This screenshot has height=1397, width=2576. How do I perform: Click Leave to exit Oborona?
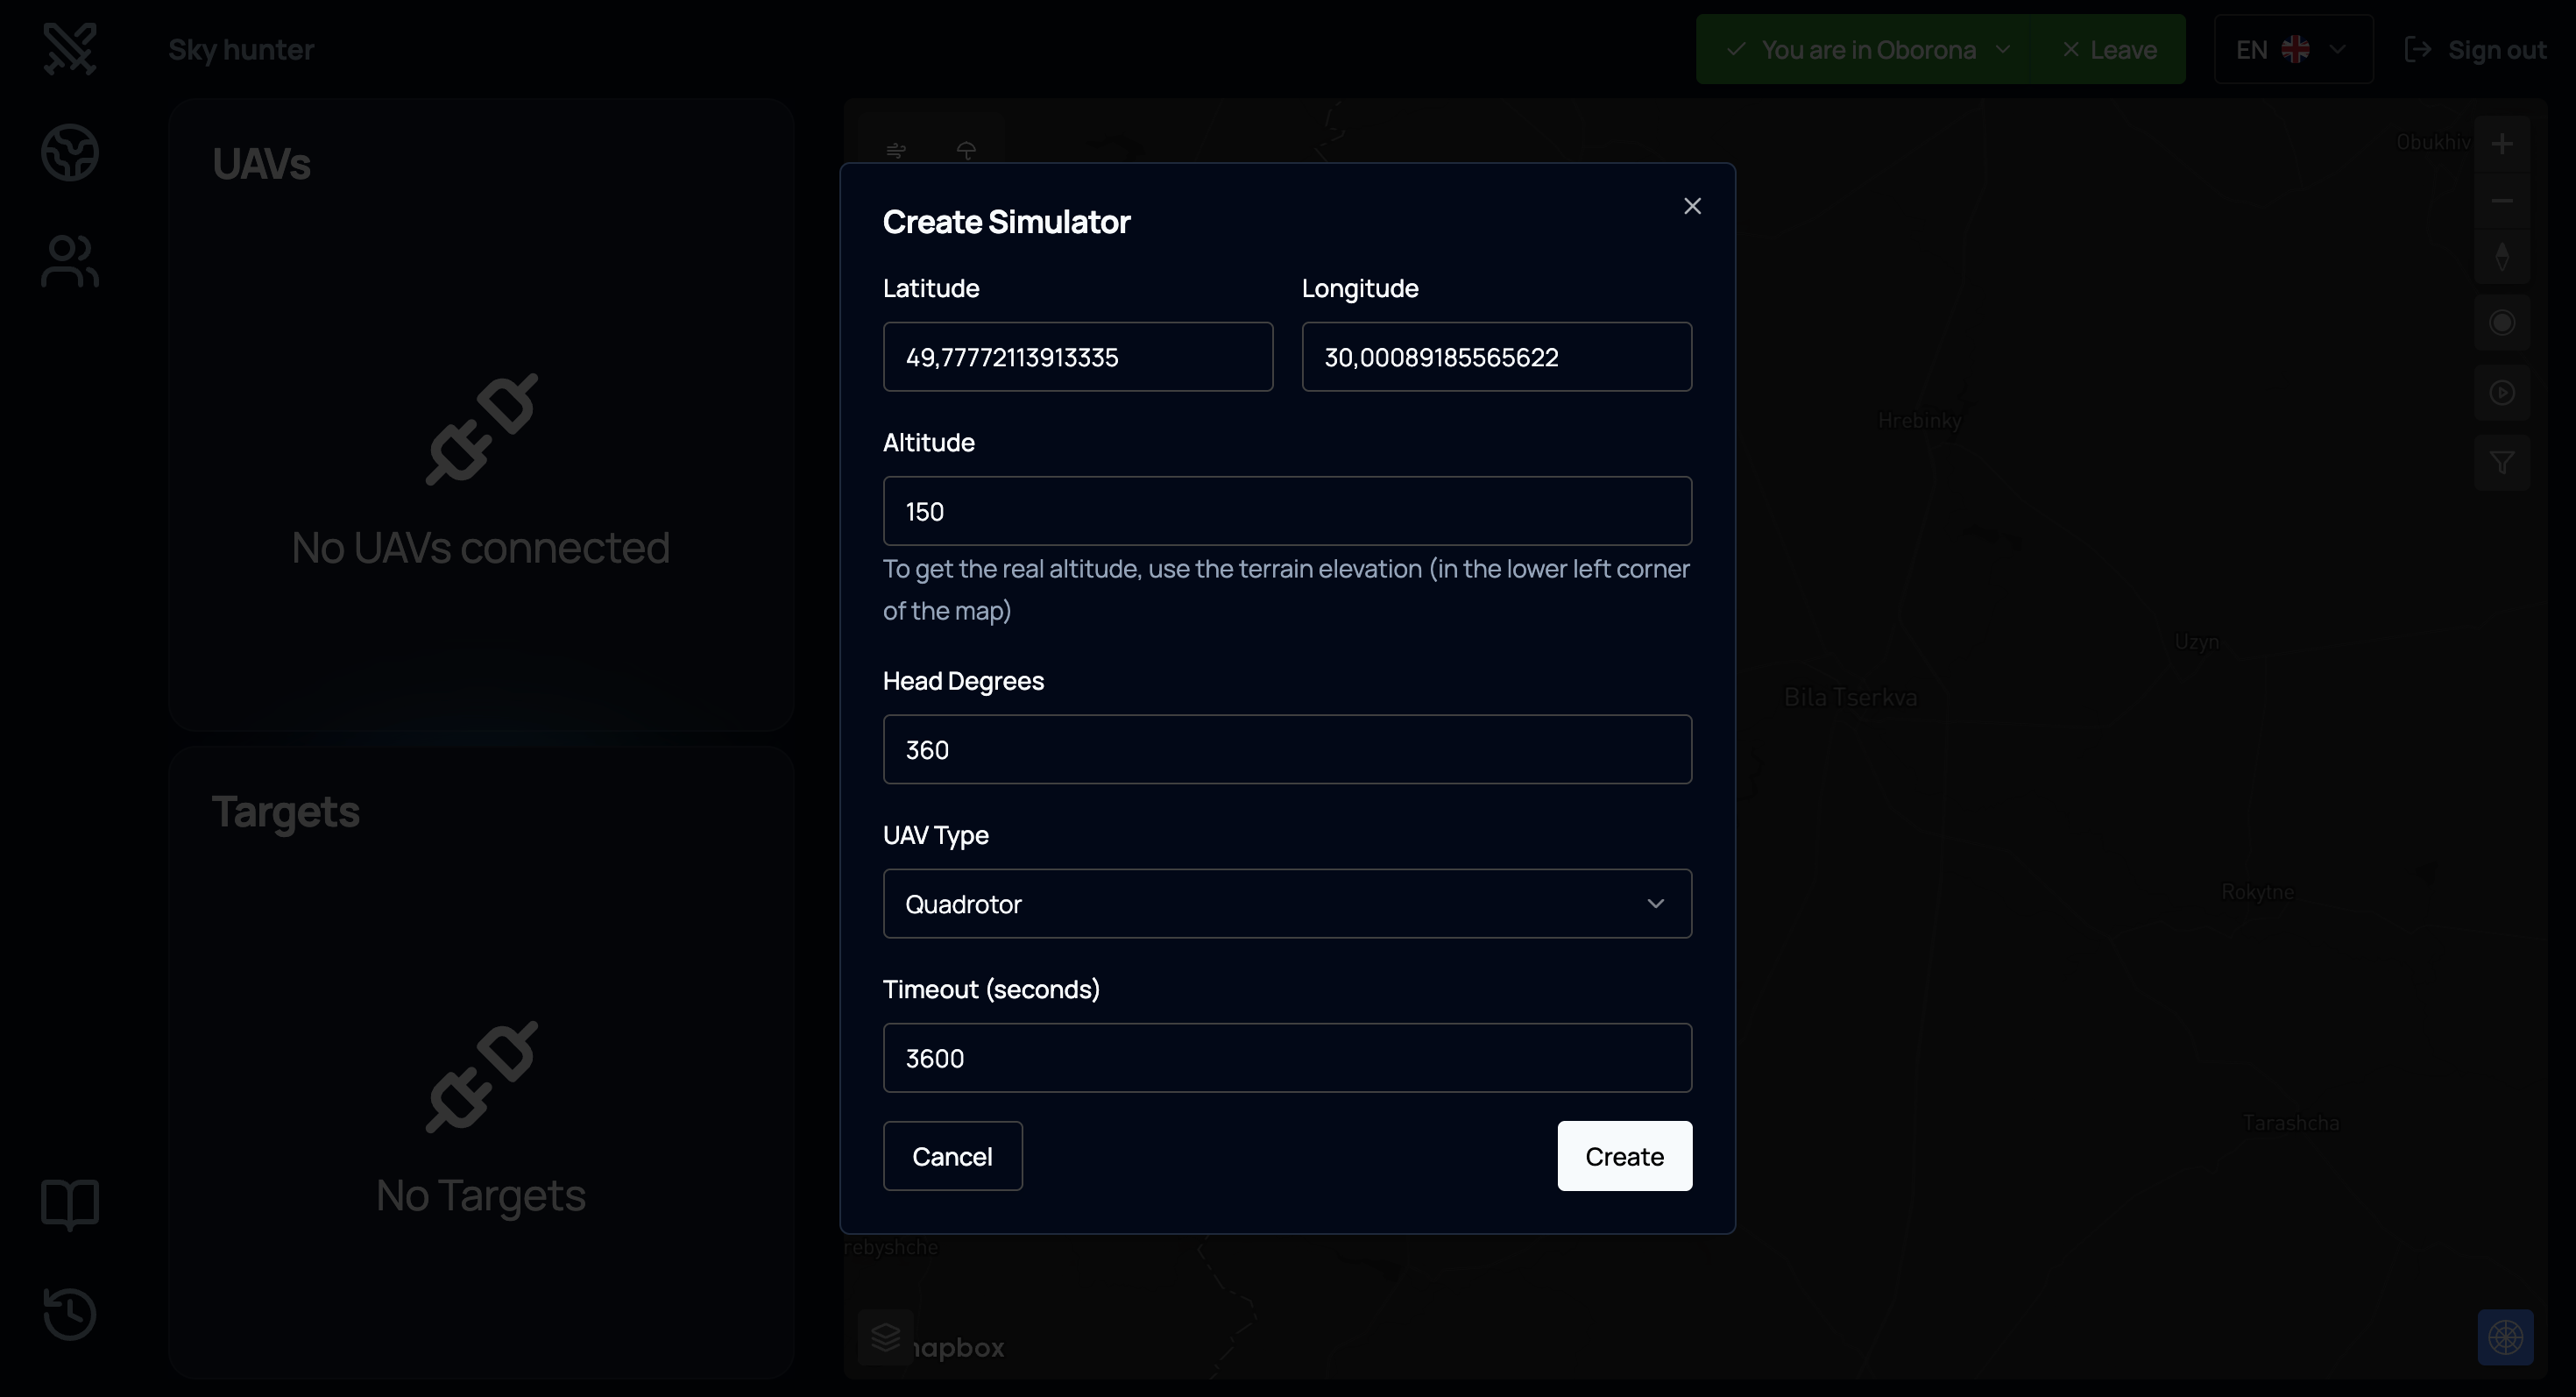point(2110,50)
